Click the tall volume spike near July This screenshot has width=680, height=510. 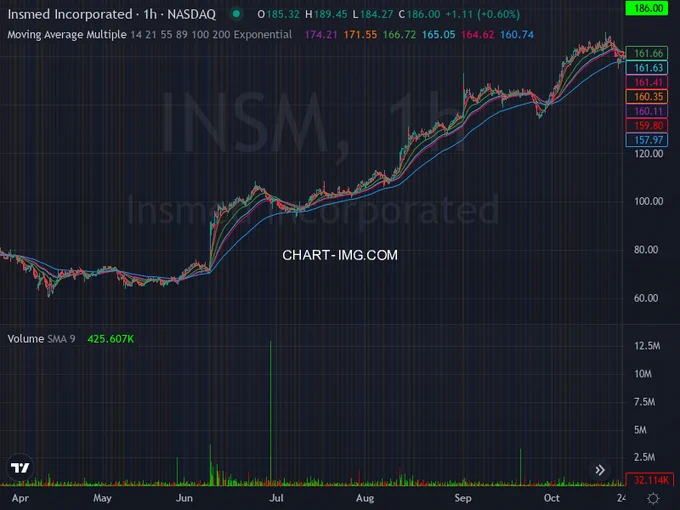(x=271, y=400)
